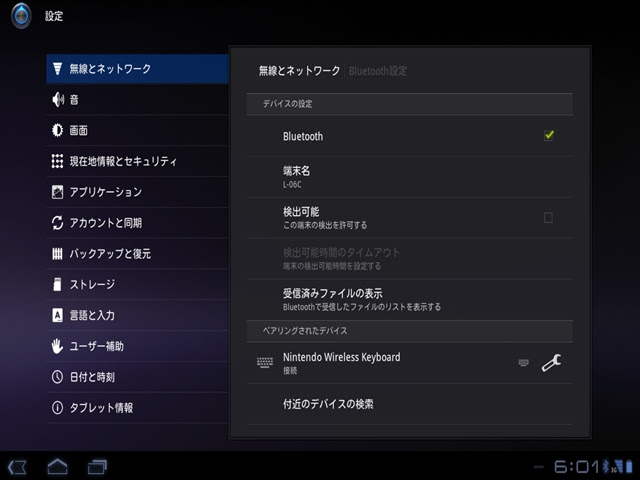Tap the Settings app icon at top-left
The height and width of the screenshot is (480, 640).
click(x=21, y=16)
